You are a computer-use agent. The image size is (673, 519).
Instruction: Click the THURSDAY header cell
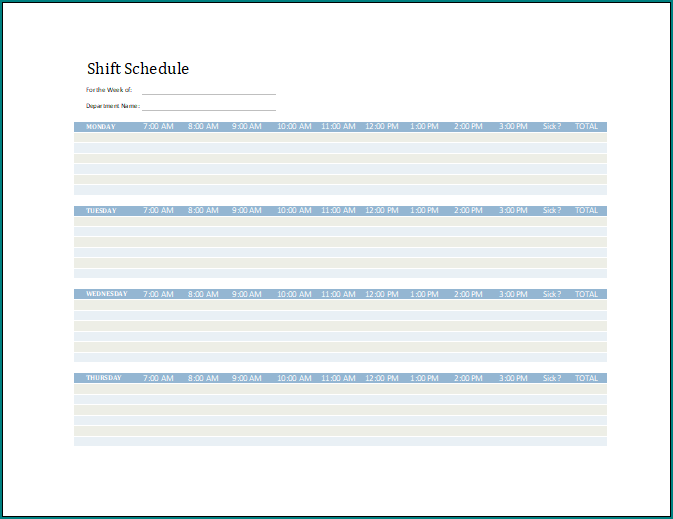pos(104,378)
